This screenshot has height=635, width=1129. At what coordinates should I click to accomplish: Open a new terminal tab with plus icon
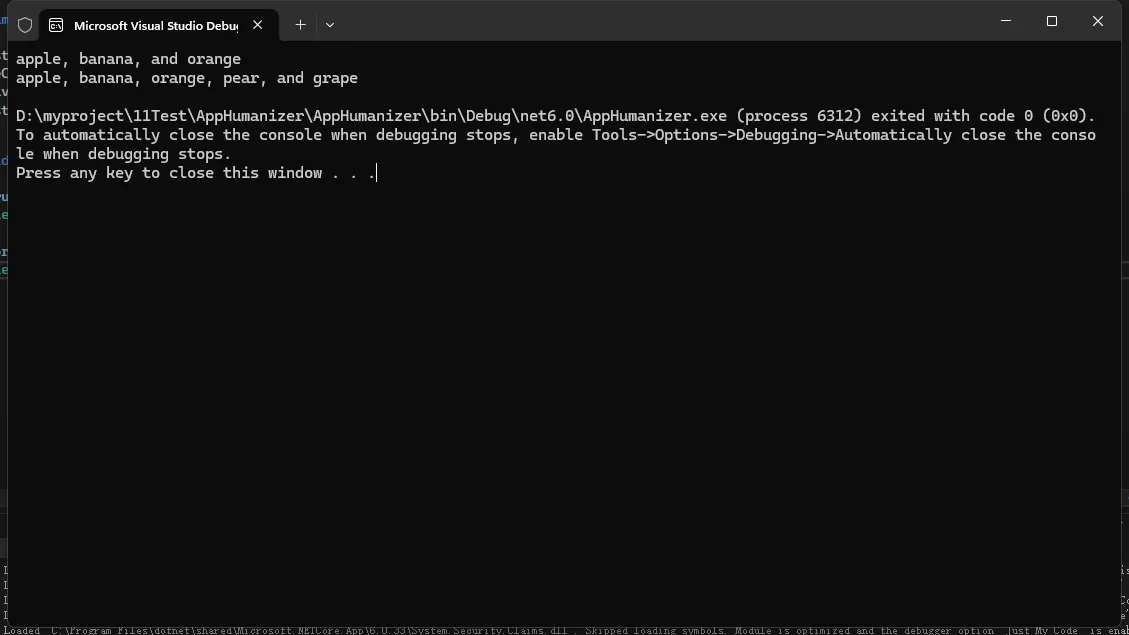pos(300,24)
